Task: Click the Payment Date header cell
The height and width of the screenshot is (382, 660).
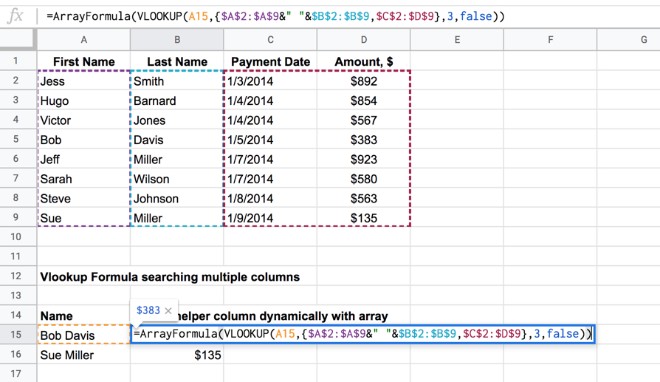Action: point(270,61)
